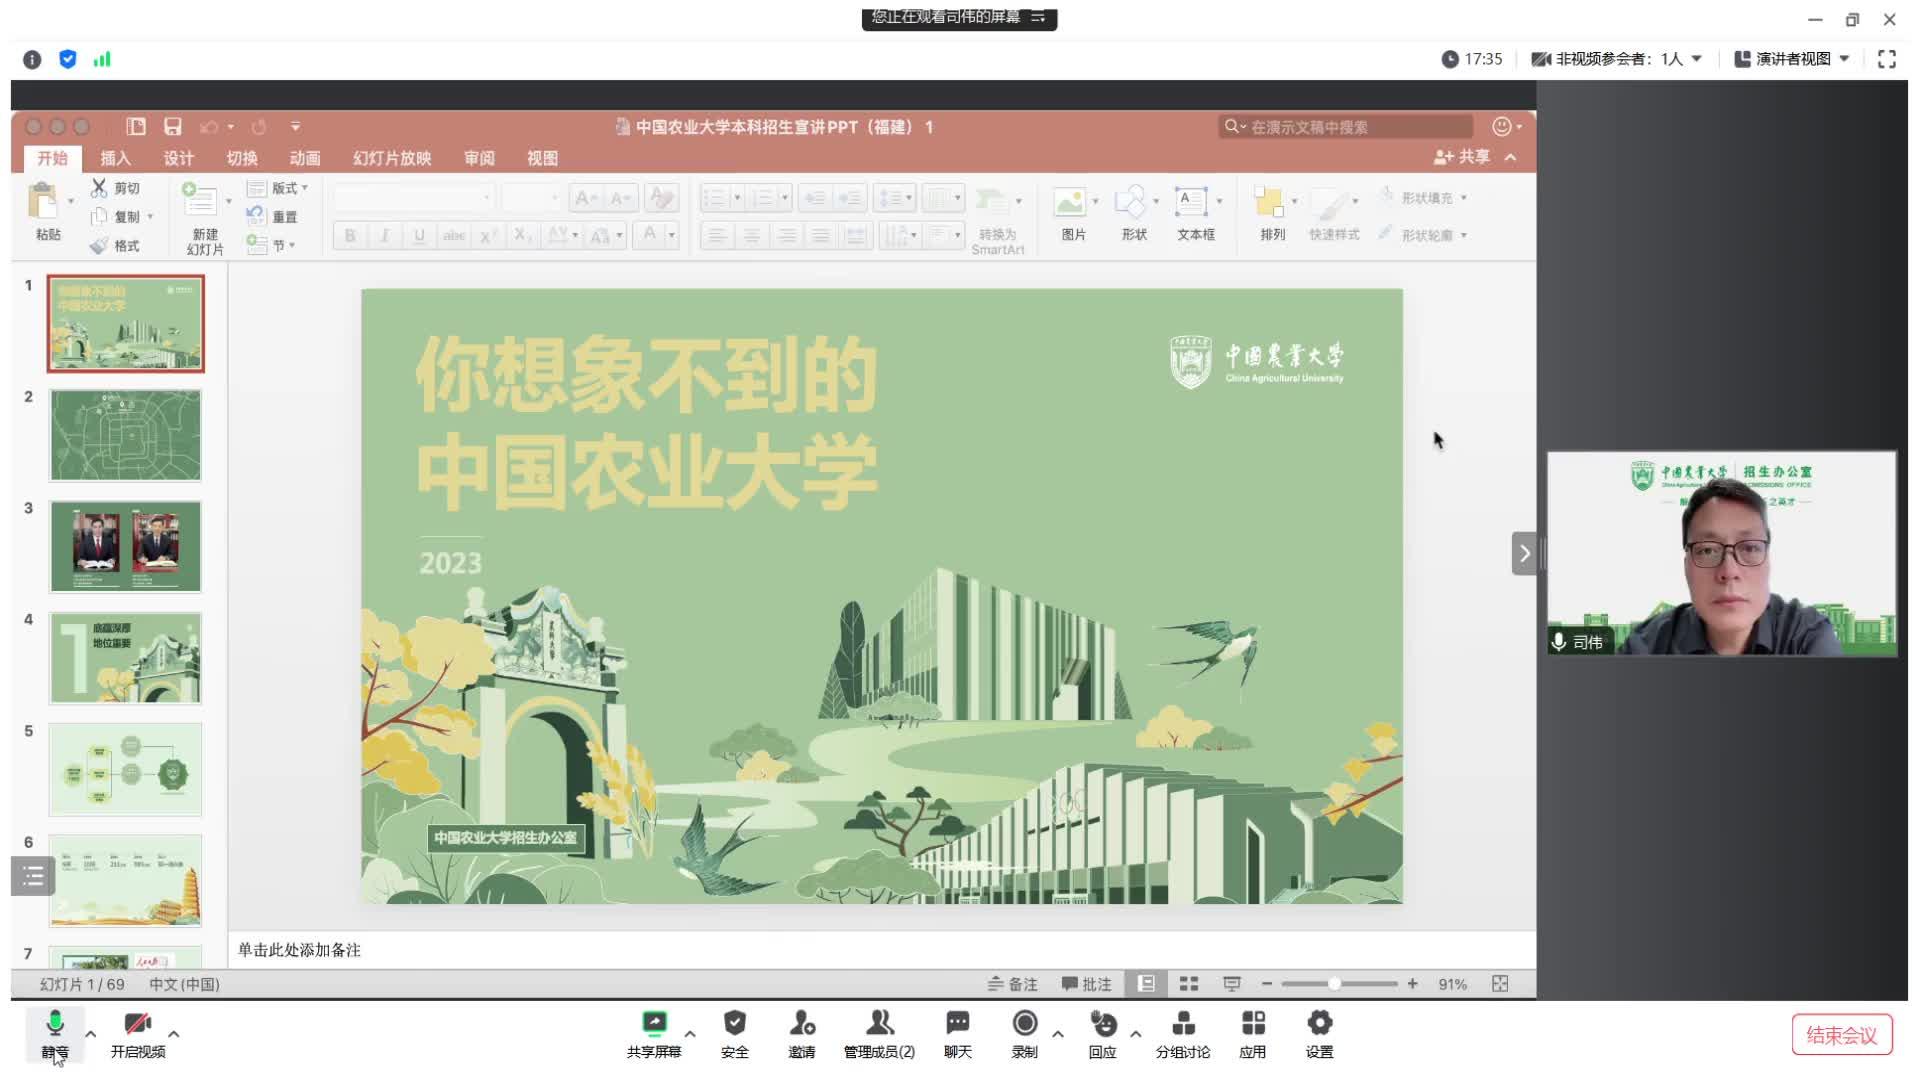The height and width of the screenshot is (1080, 1920).
Task: Click the PowerPoint save icon
Action: pyautogui.click(x=173, y=127)
